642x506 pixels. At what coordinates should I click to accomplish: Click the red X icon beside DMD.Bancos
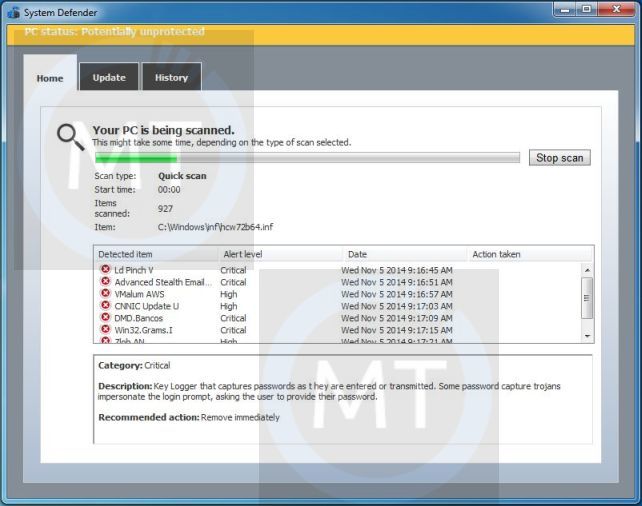(105, 317)
